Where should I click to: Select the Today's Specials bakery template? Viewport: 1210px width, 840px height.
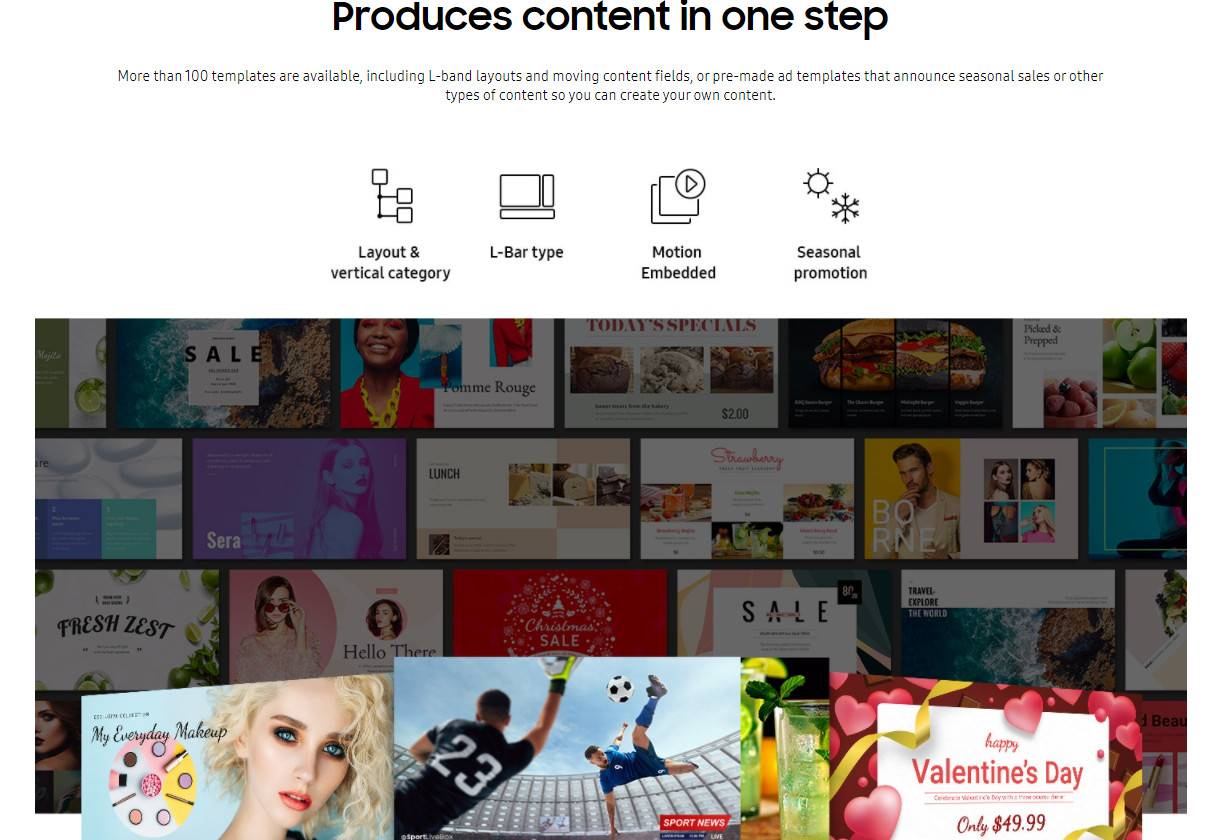click(671, 373)
